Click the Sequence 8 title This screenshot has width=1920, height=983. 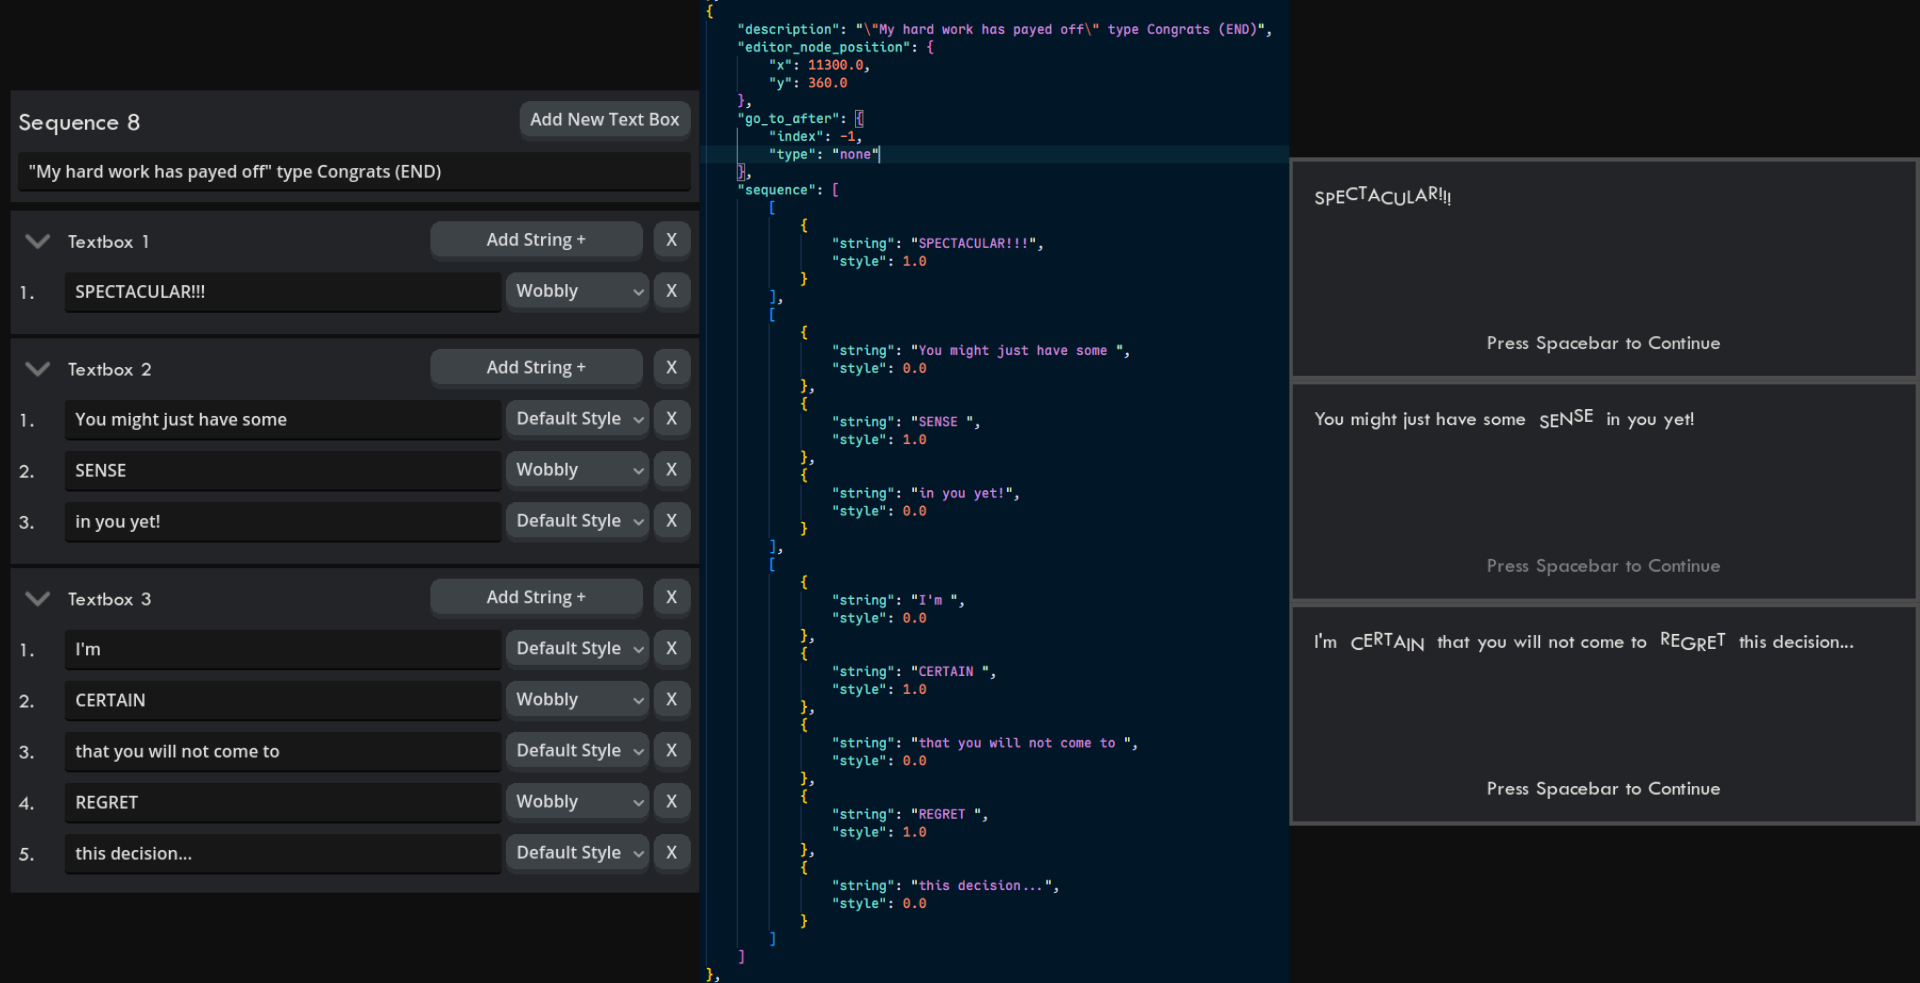(79, 123)
